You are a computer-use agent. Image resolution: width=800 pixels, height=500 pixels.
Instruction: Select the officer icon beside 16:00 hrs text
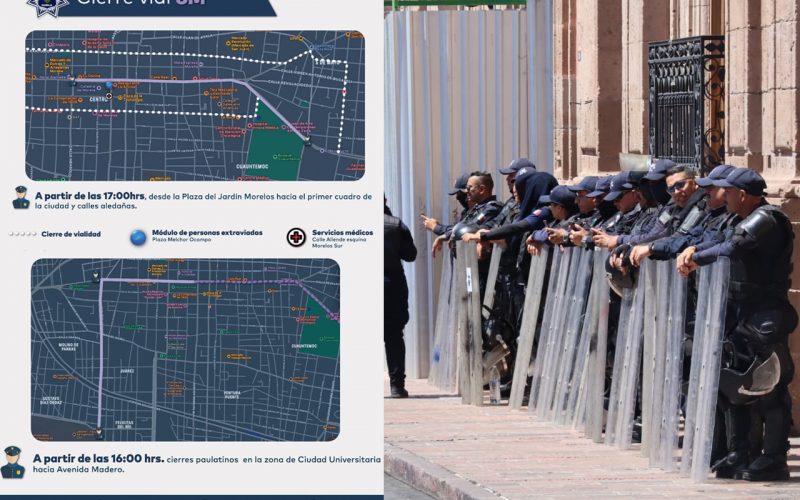[x=12, y=462]
